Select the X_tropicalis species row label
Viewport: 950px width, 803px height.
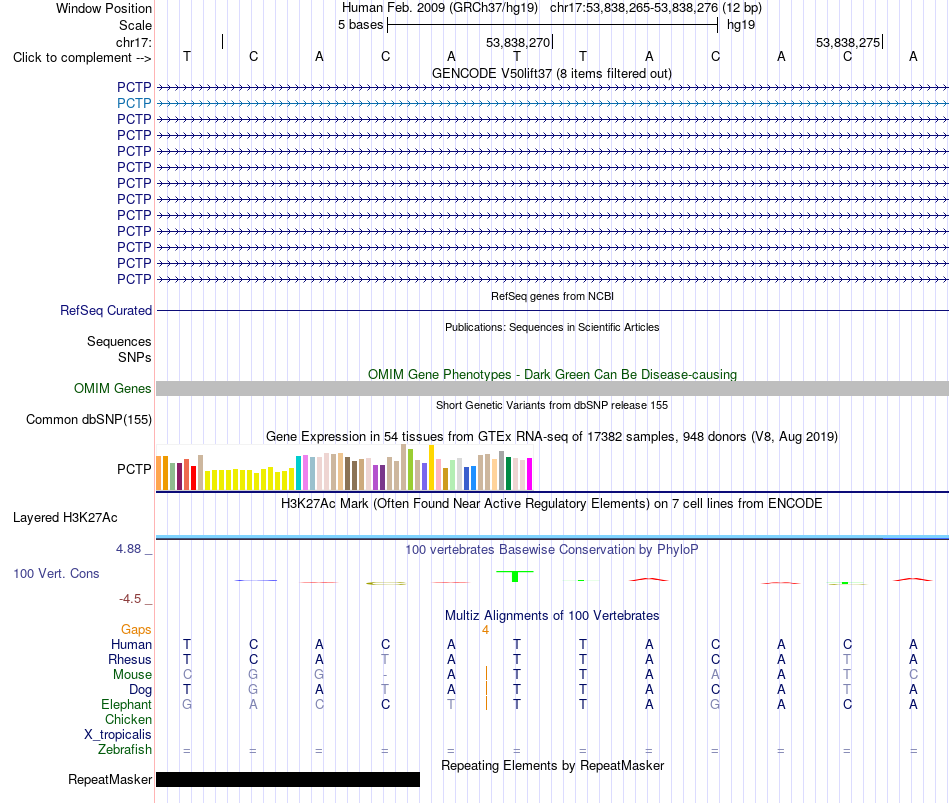pyautogui.click(x=118, y=735)
